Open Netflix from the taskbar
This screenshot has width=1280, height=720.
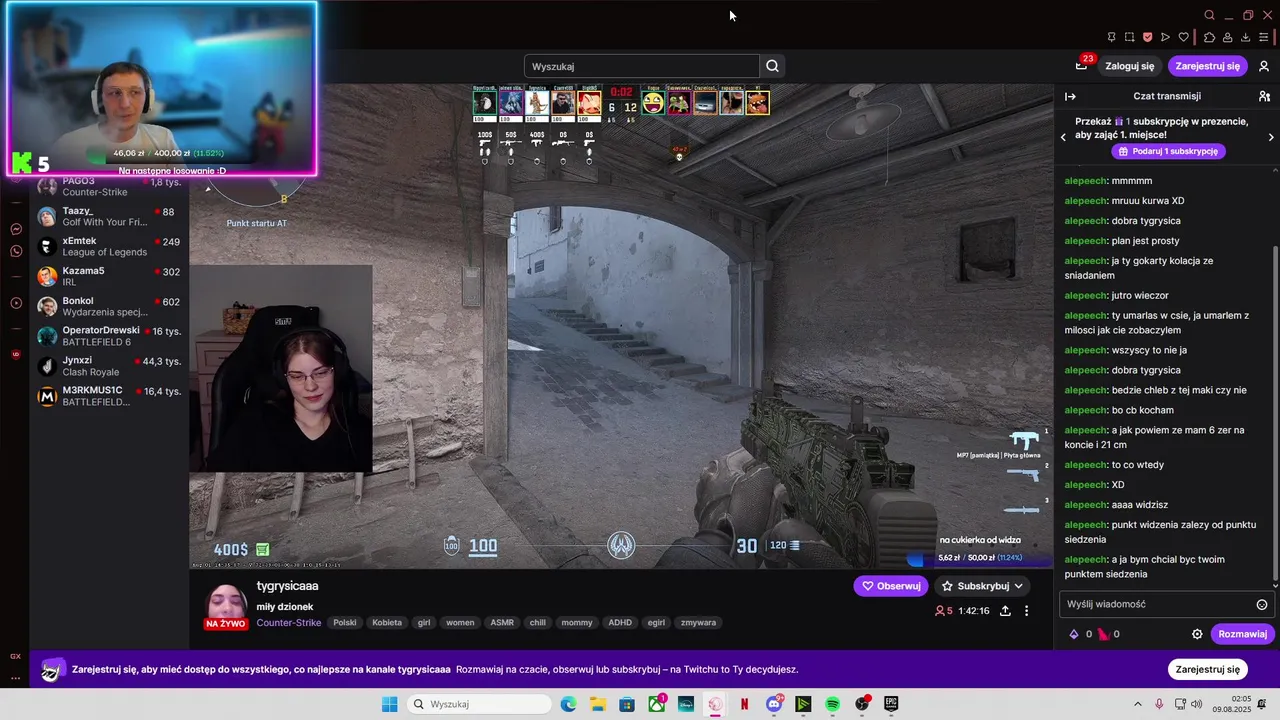[x=744, y=704]
